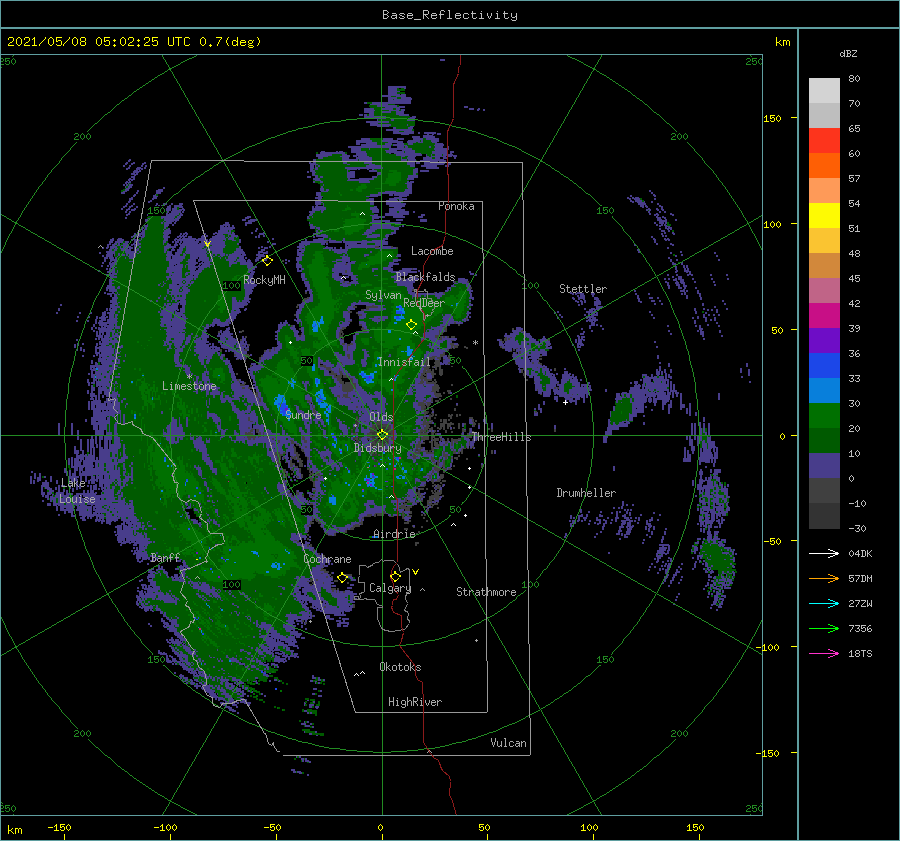Click the orange 57DM arrow in legend

point(824,579)
